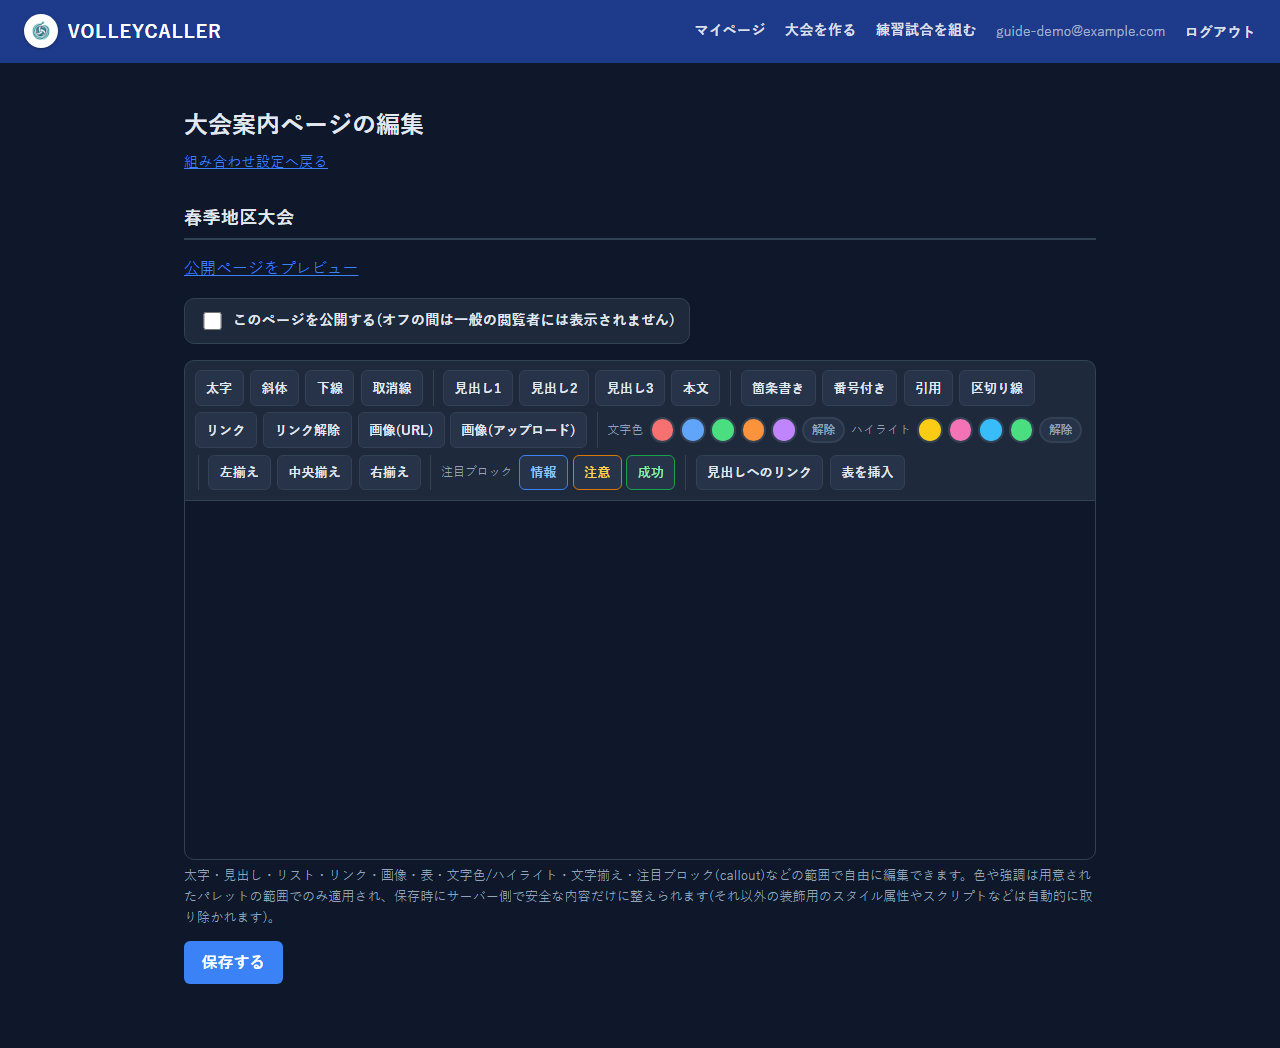This screenshot has height=1048, width=1280.
Task: Set block to 本文 paragraph
Action: [696, 388]
